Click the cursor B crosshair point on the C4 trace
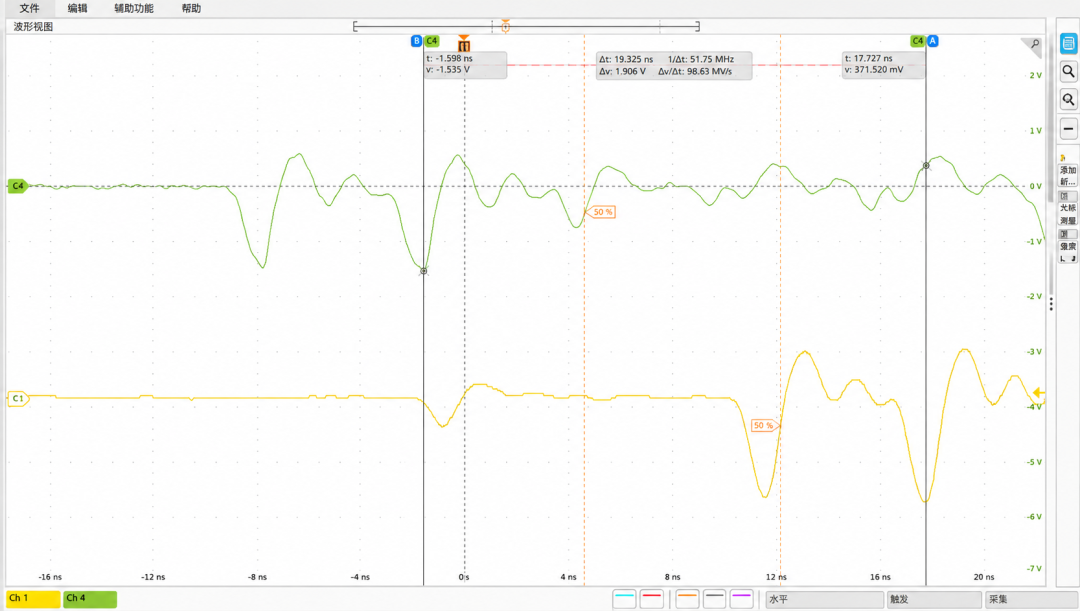 point(424,271)
